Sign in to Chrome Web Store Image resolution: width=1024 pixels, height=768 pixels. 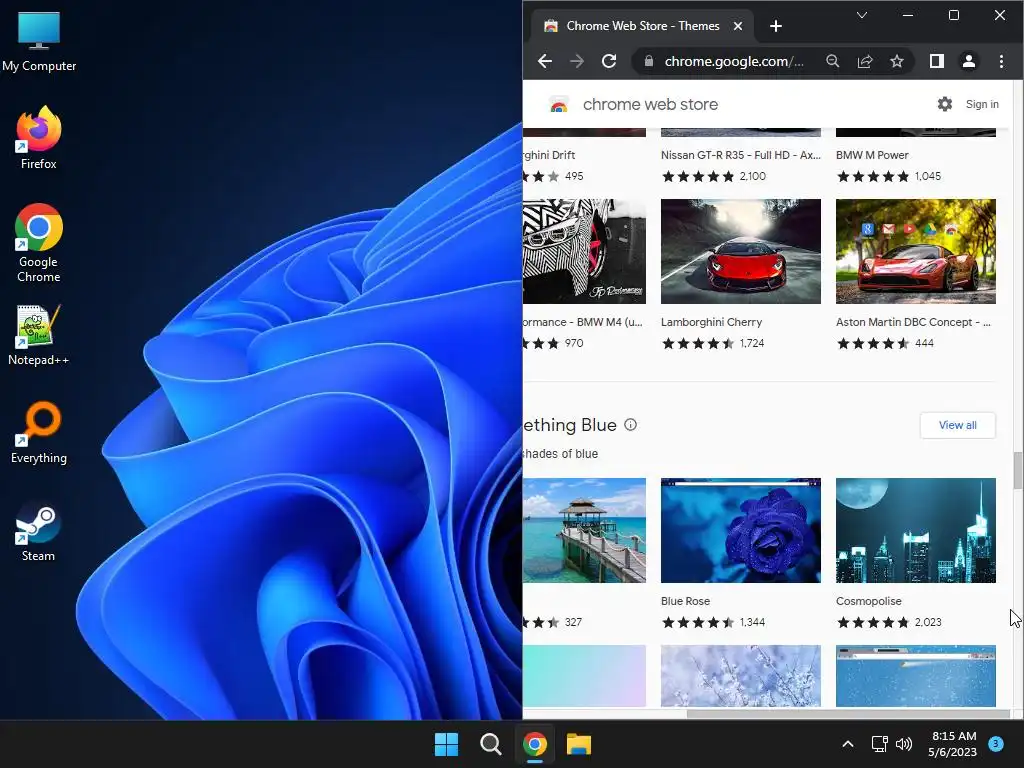point(982,104)
